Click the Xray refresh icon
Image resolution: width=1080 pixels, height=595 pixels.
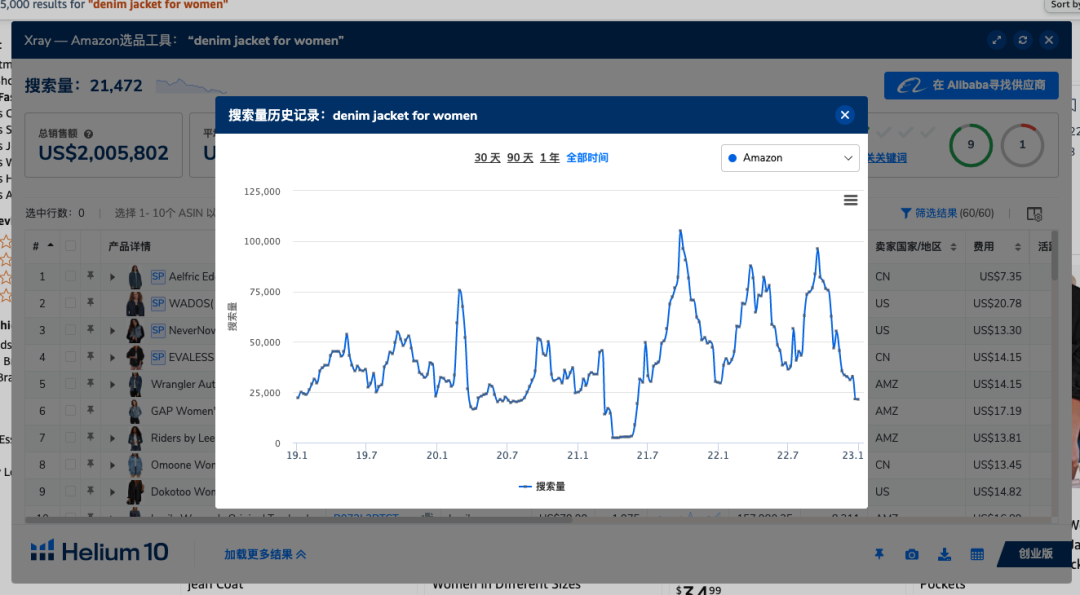click(x=1022, y=40)
